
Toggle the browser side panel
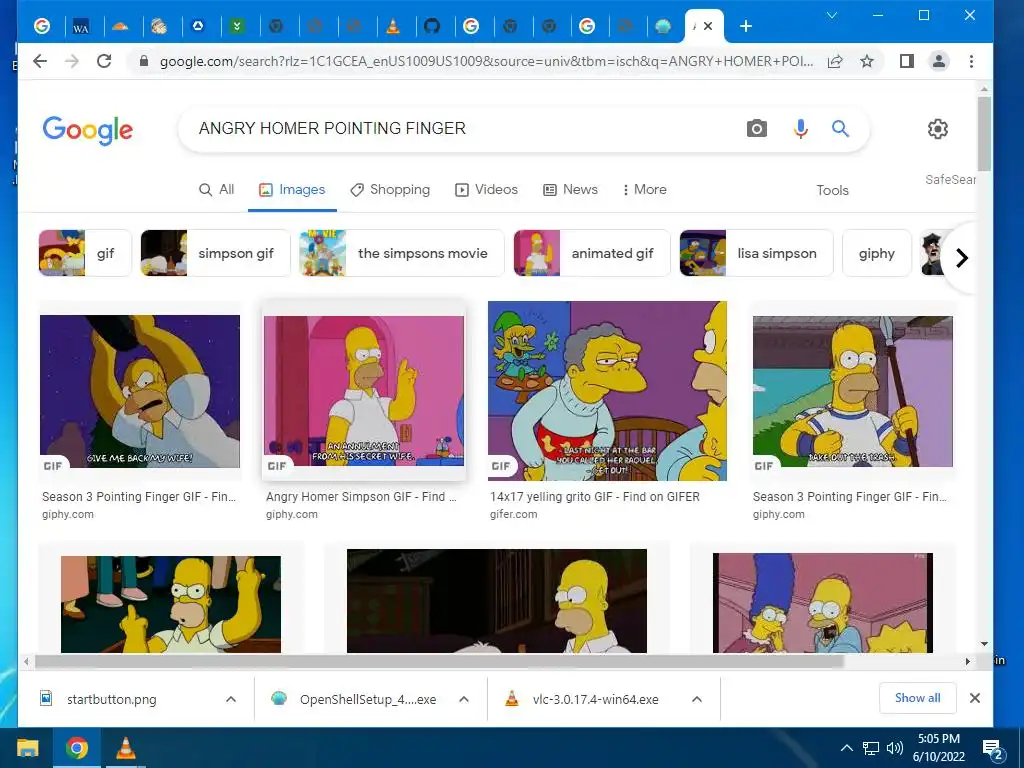tap(906, 61)
